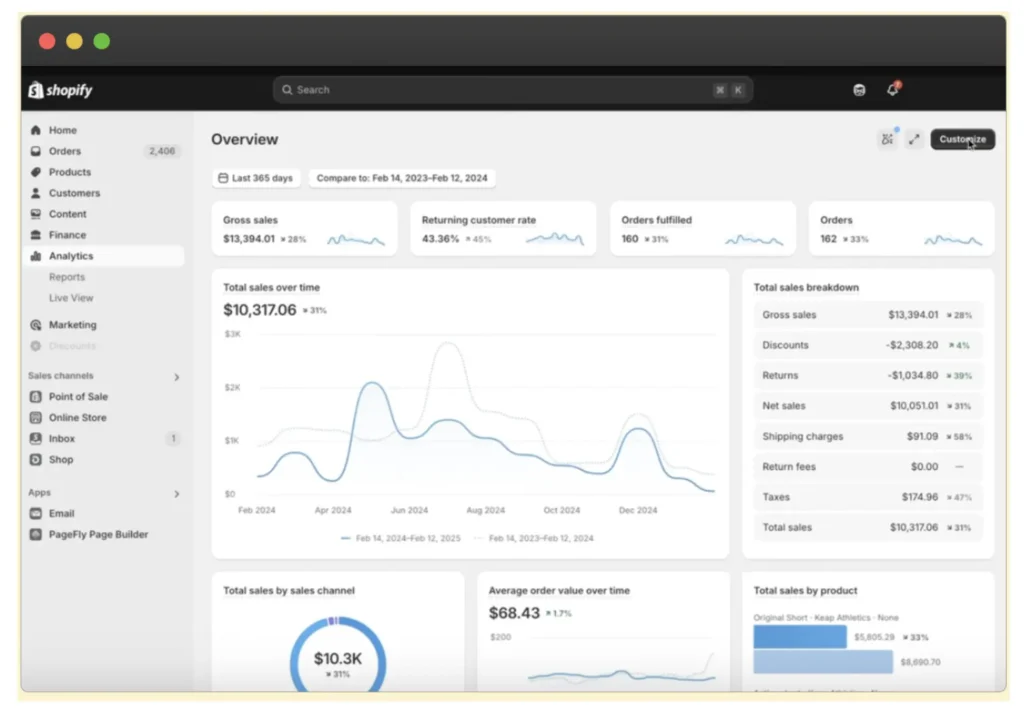Viewport: 1024px width, 714px height.
Task: Click the store icon beside the bell
Action: click(859, 90)
